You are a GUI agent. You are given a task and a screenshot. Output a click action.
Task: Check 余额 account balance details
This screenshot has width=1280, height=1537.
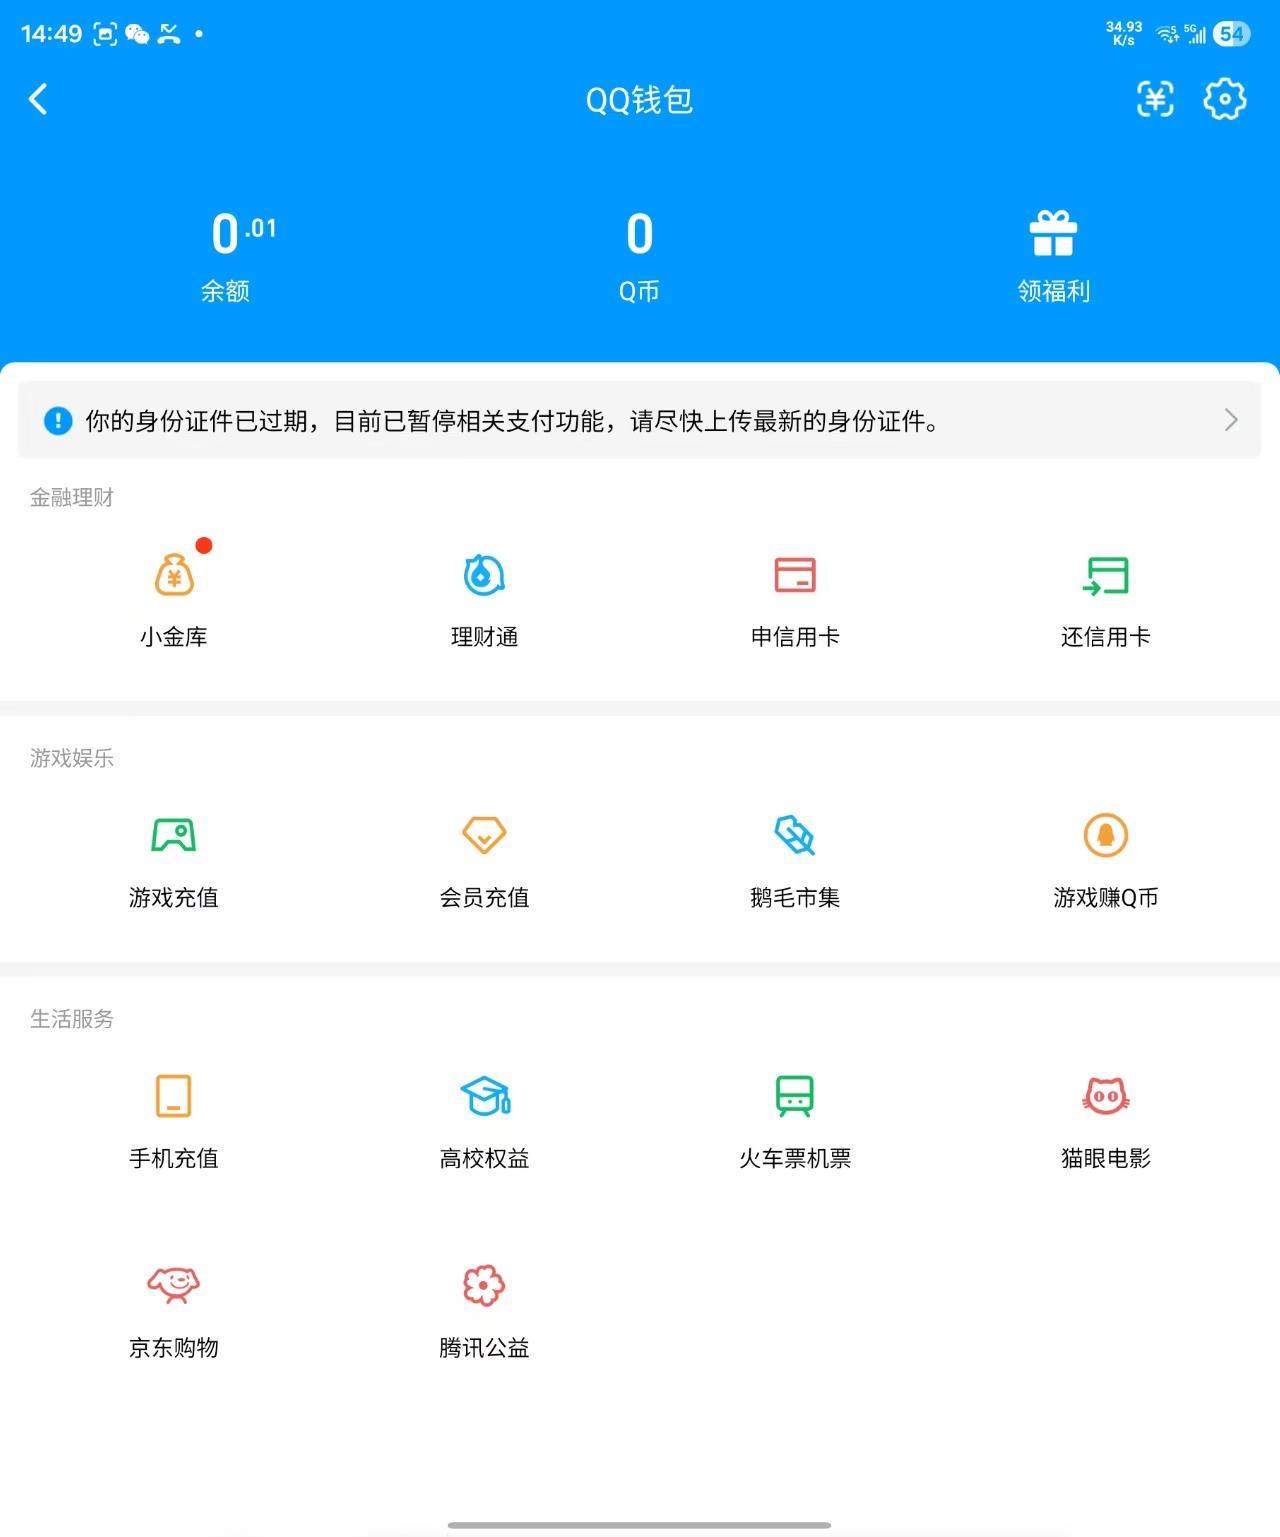point(227,253)
